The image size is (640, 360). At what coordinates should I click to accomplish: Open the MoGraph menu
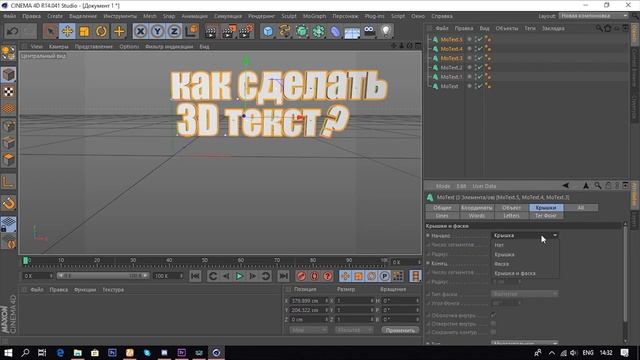pyautogui.click(x=314, y=16)
